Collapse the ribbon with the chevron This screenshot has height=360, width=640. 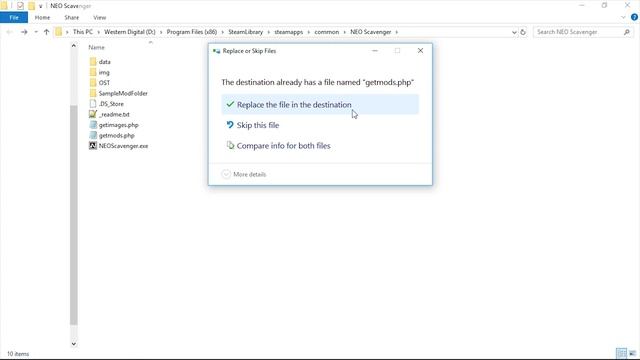623,18
